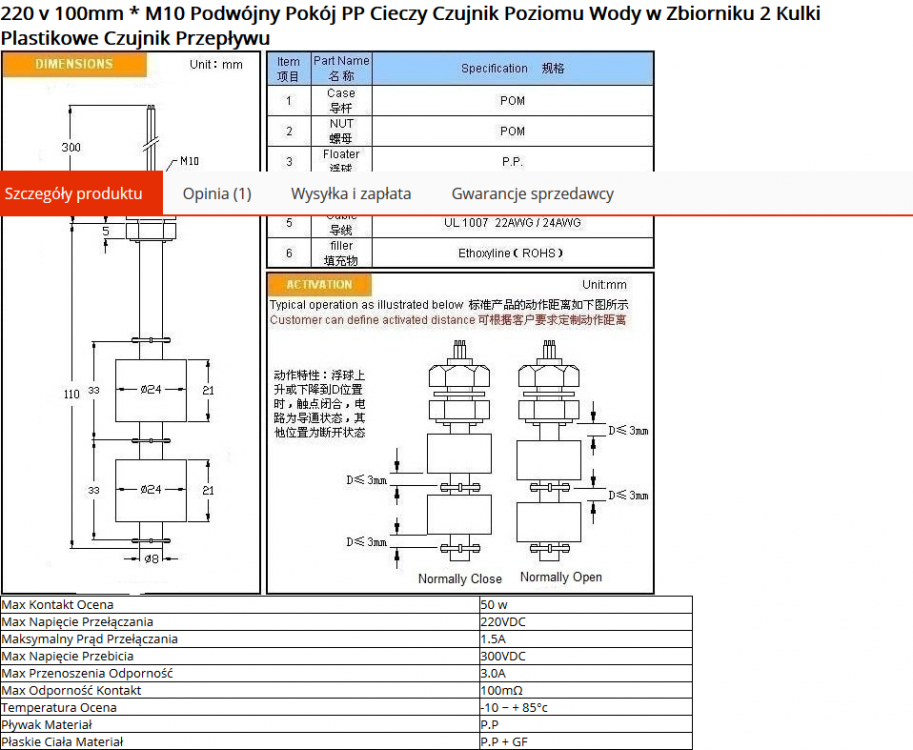Click the 220VDC value cell
913x750 pixels.
coord(496,622)
